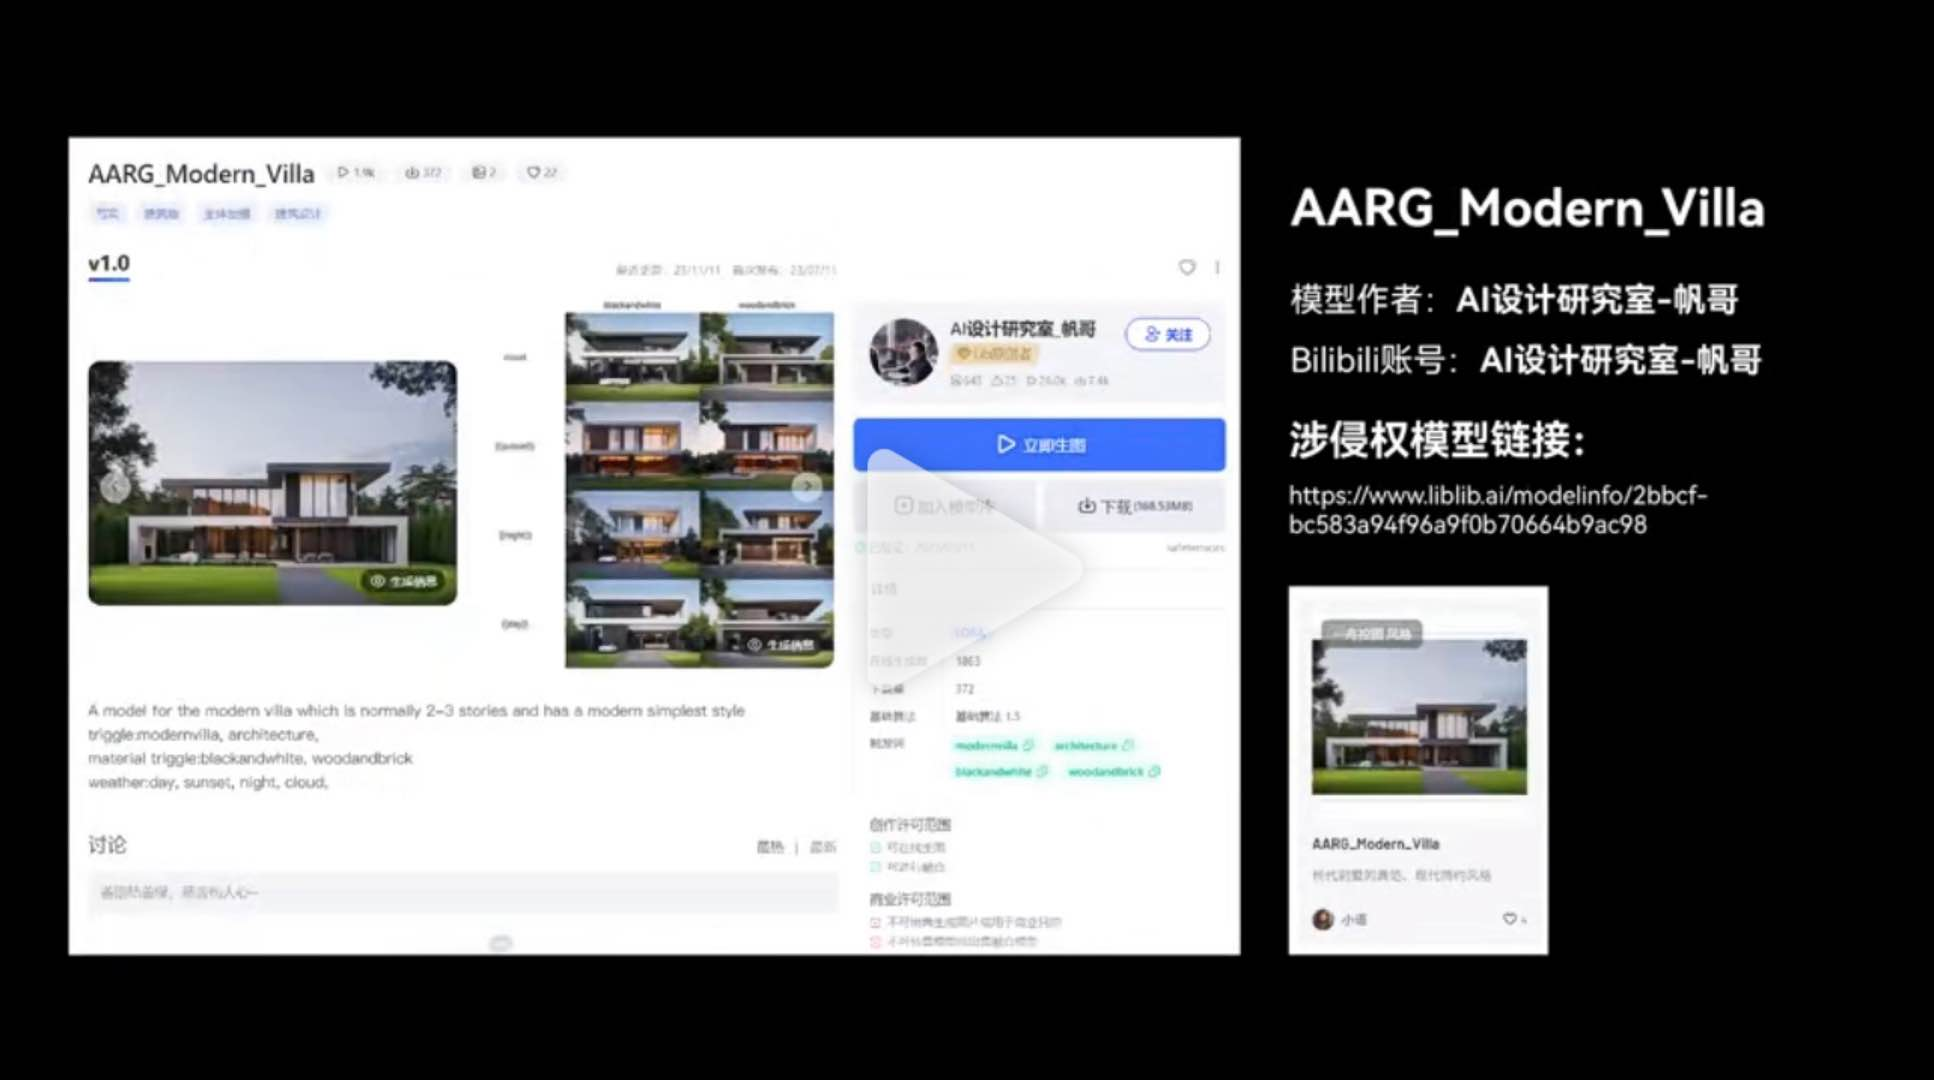Open the villa comparison grid image

click(x=699, y=490)
